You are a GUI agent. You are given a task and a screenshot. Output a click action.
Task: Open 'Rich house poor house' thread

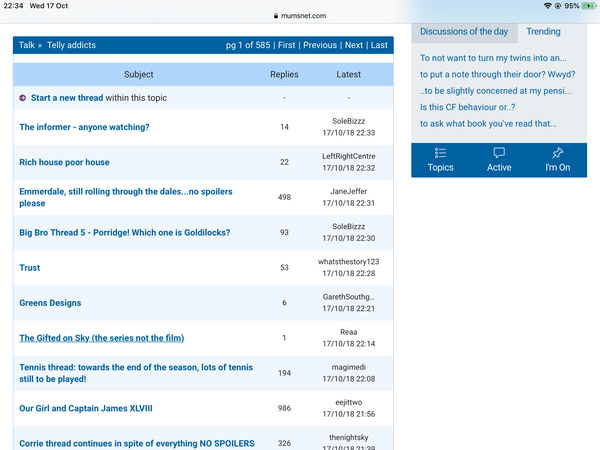click(x=64, y=162)
